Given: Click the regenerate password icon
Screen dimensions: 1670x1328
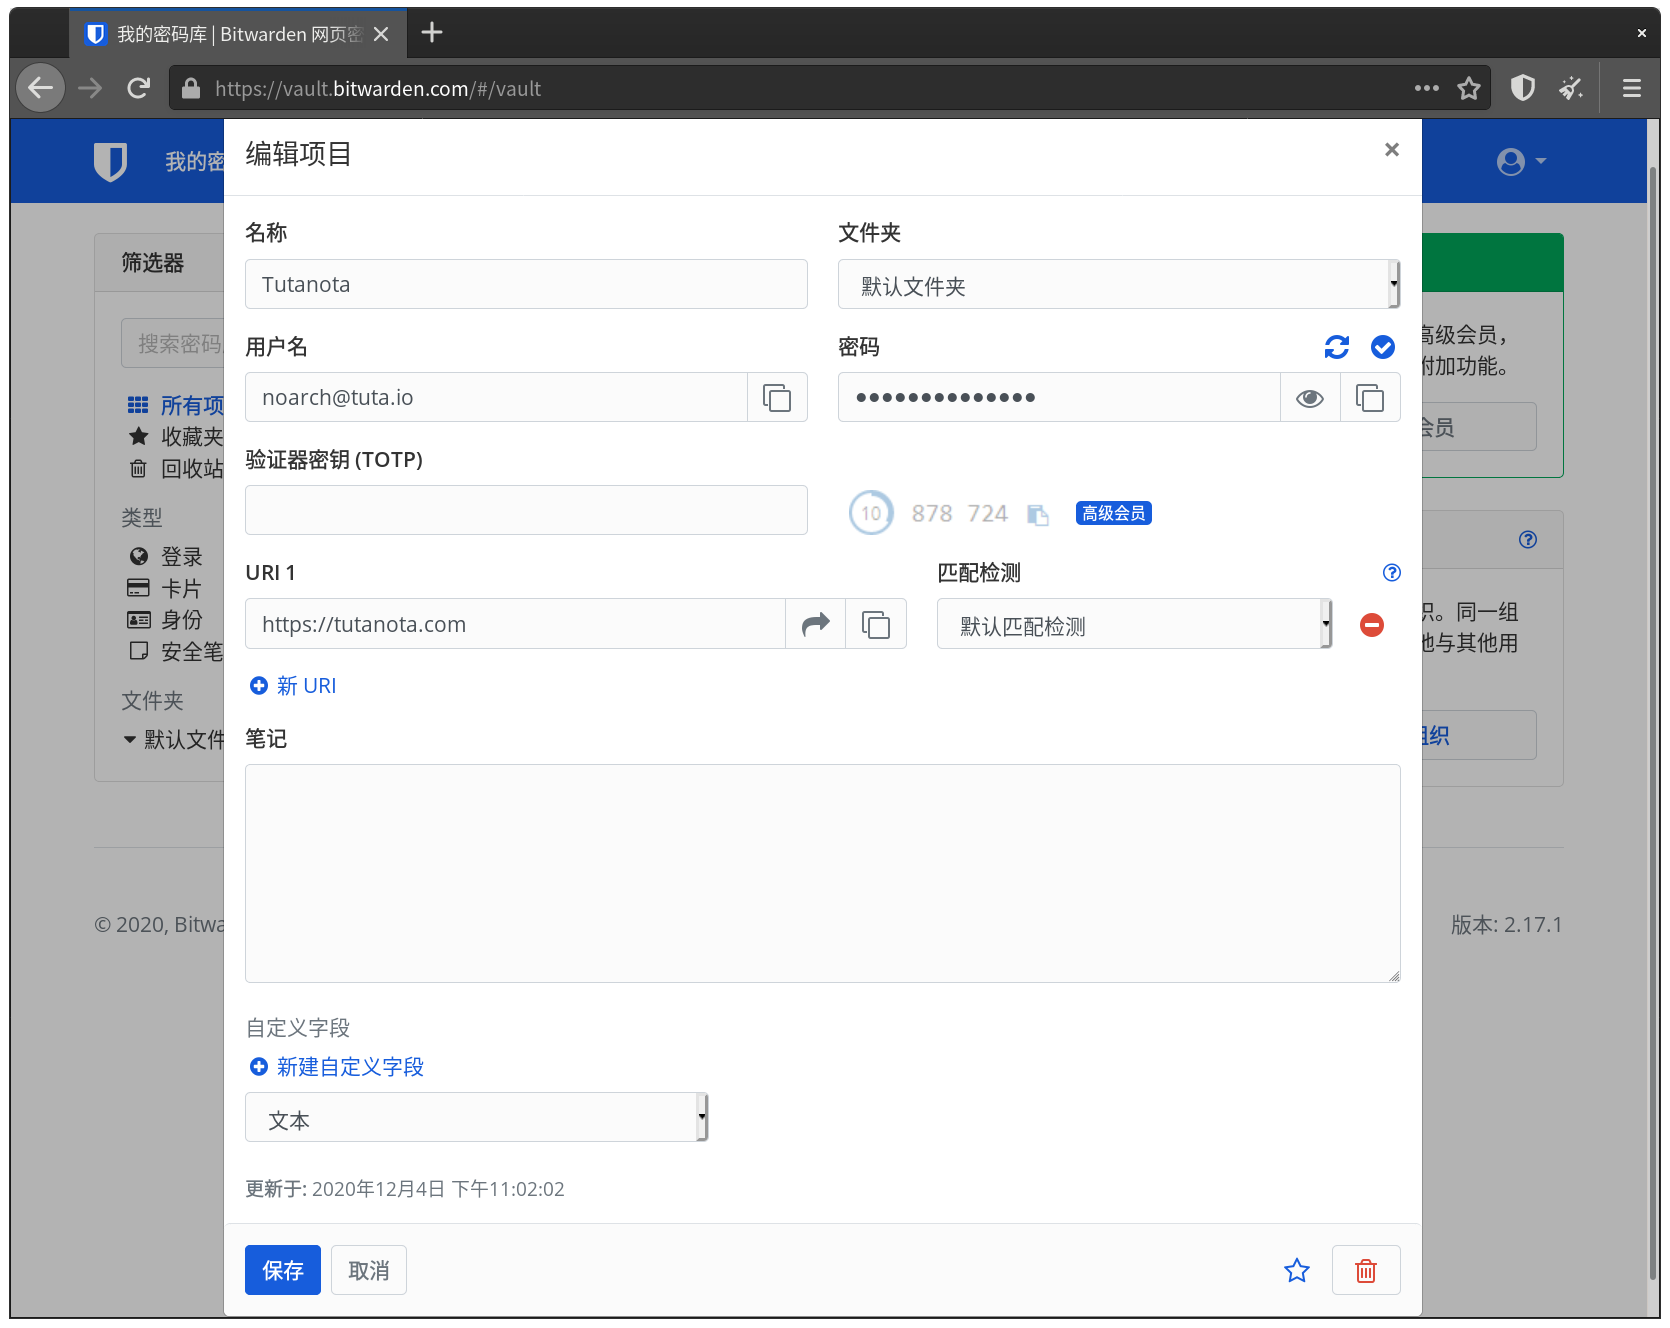Looking at the screenshot, I should 1336,347.
